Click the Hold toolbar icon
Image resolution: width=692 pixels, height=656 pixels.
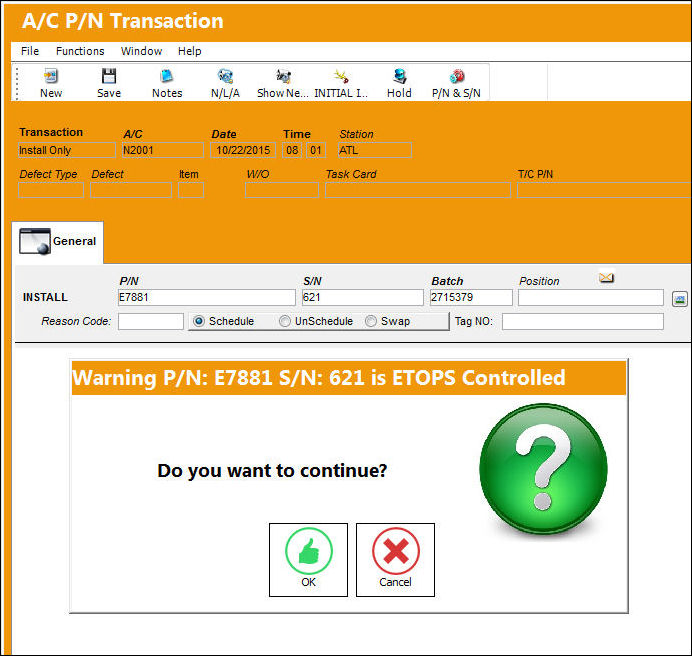[399, 76]
